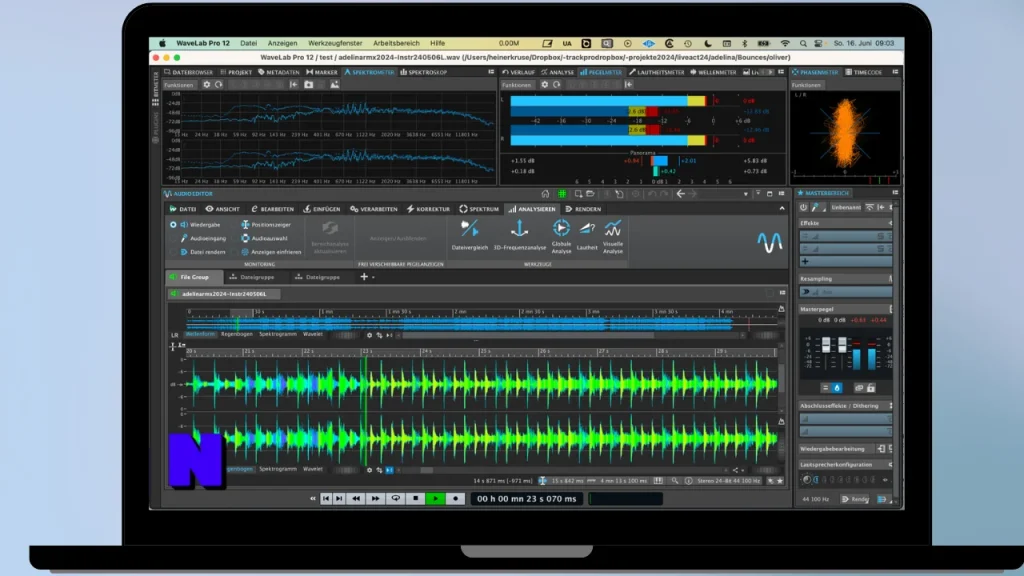Screen dimensions: 1024x576
Task: Toggle the lock icon at overview waveform's right edge
Action: point(781,308)
